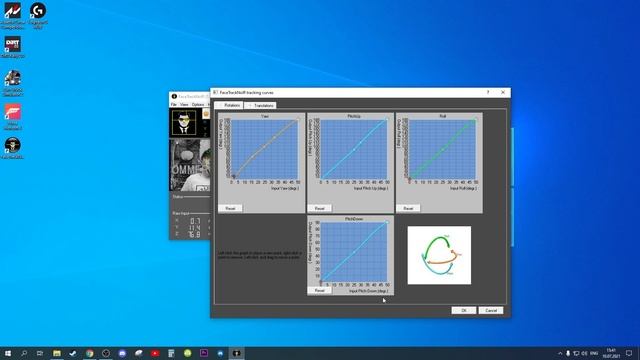
Task: Place a point on the Pitch Up graph
Action: pos(354,149)
